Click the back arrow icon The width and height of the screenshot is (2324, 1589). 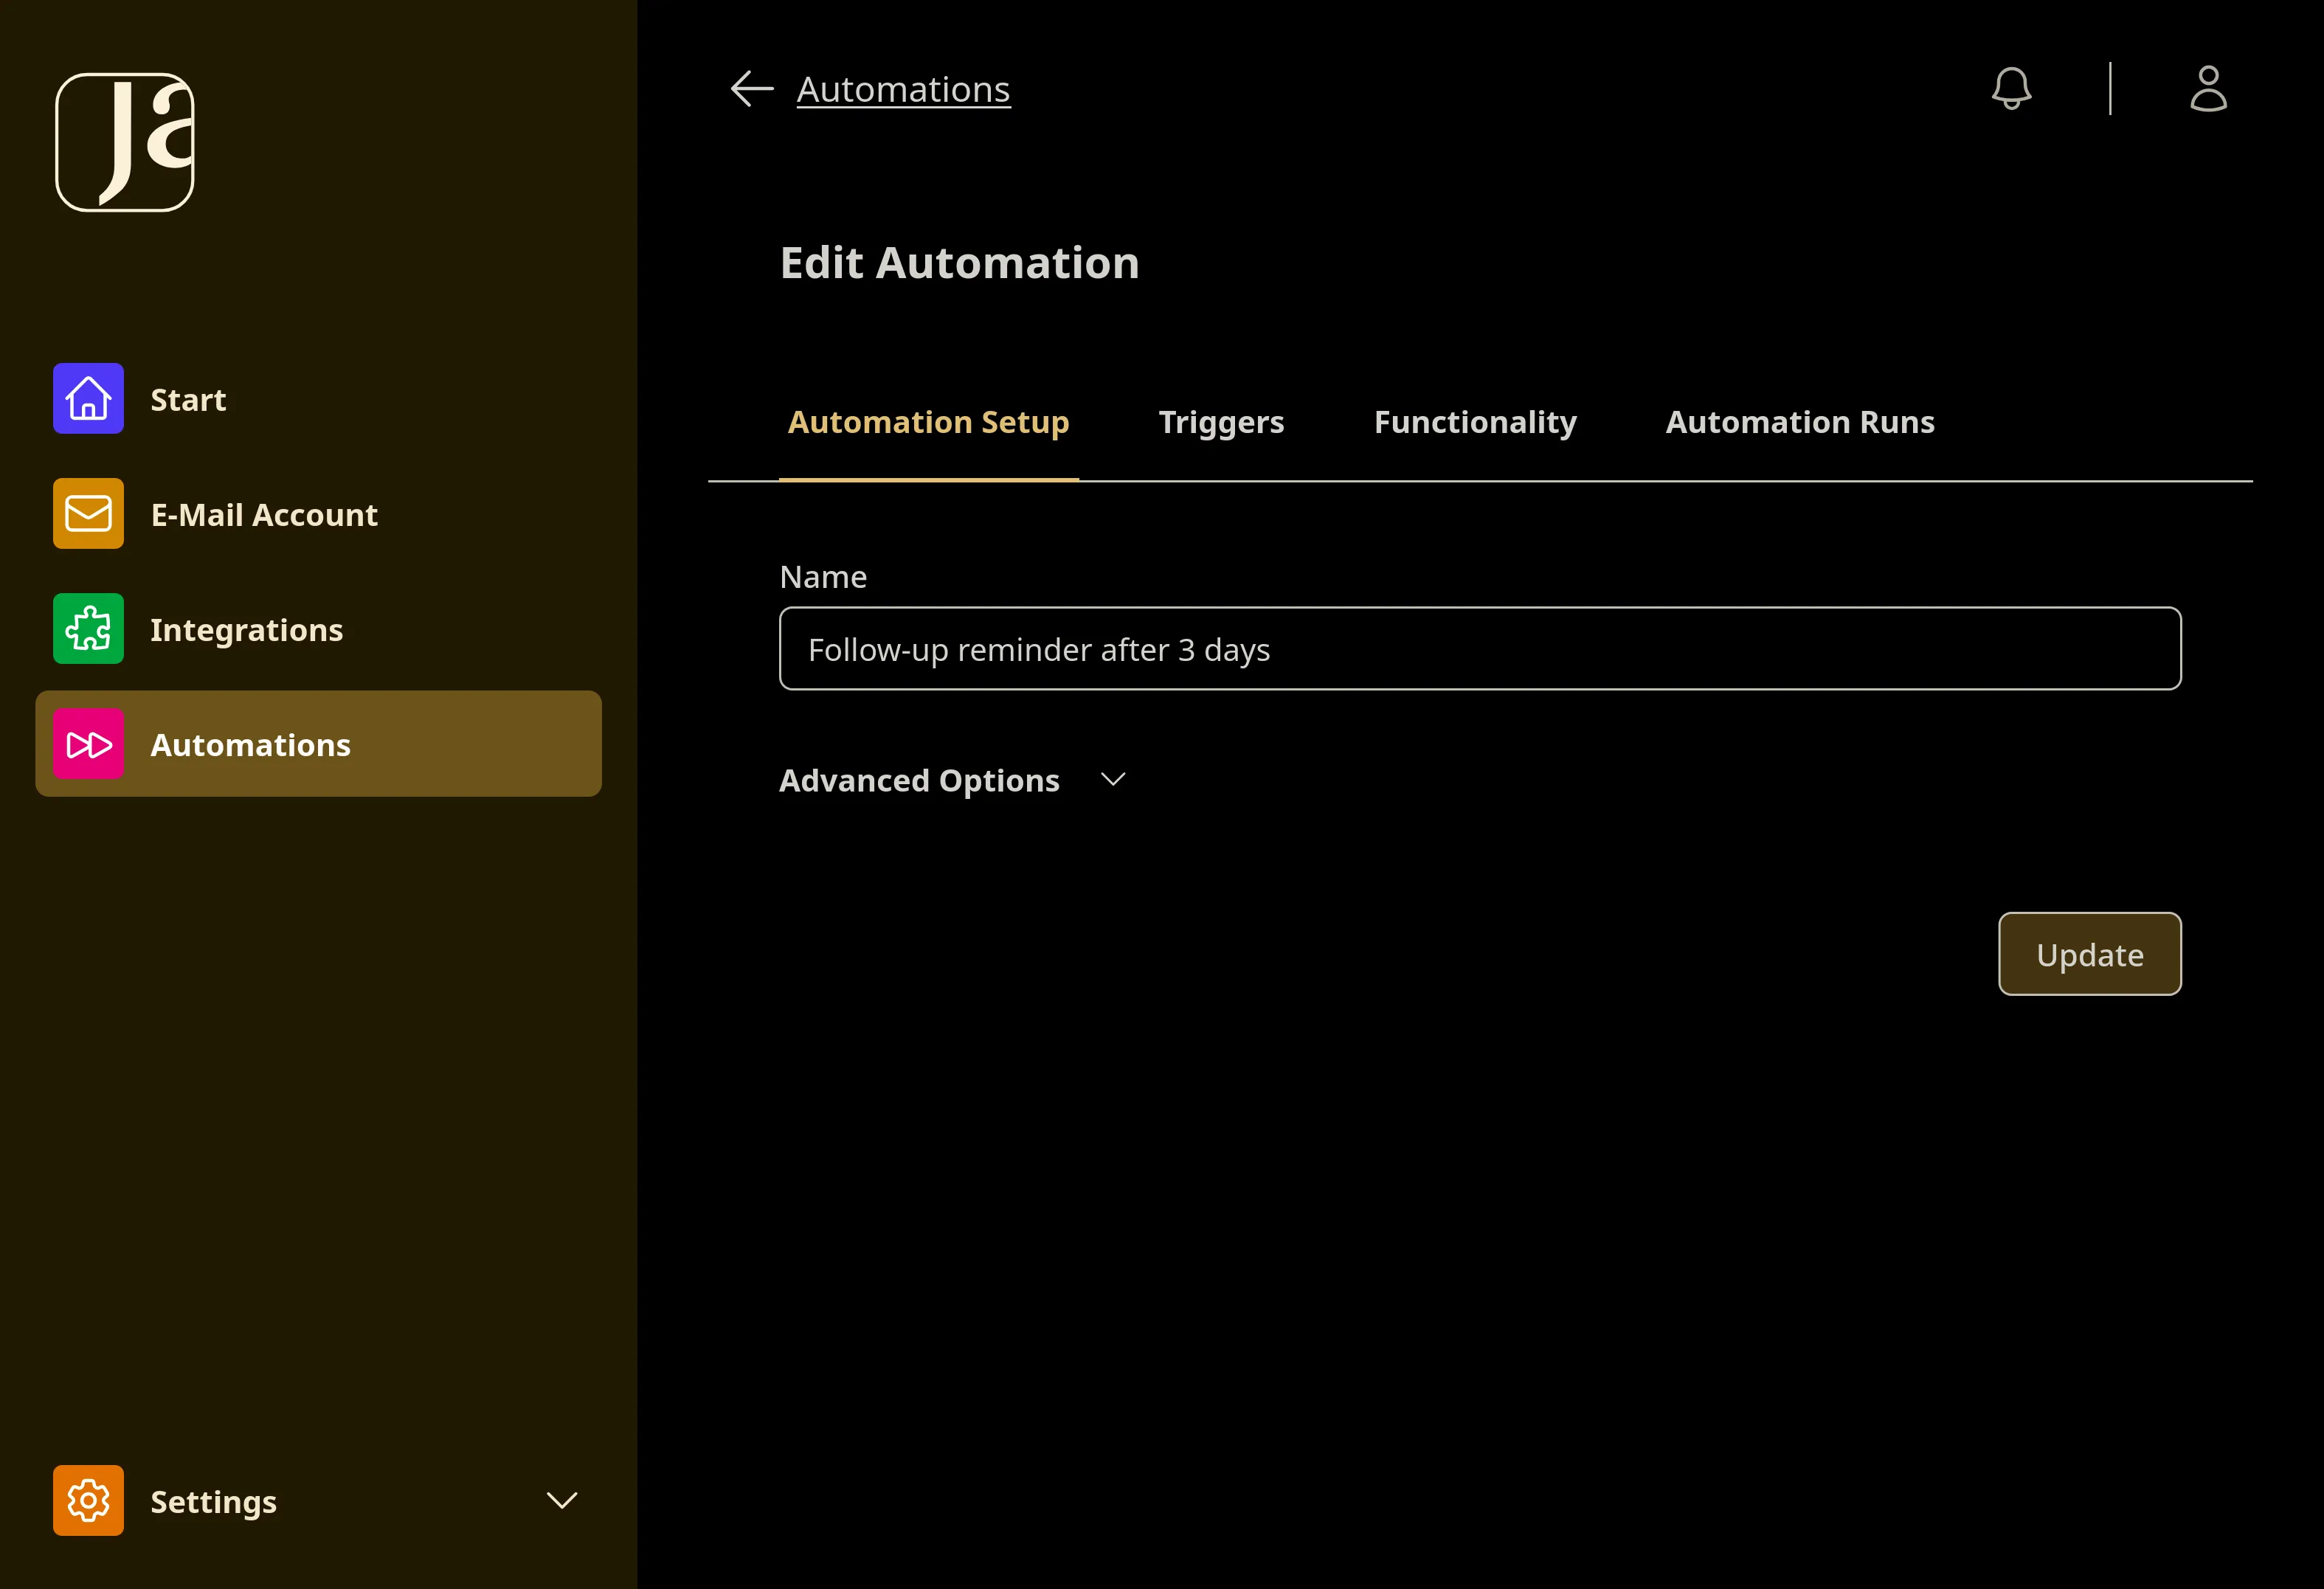[x=752, y=89]
